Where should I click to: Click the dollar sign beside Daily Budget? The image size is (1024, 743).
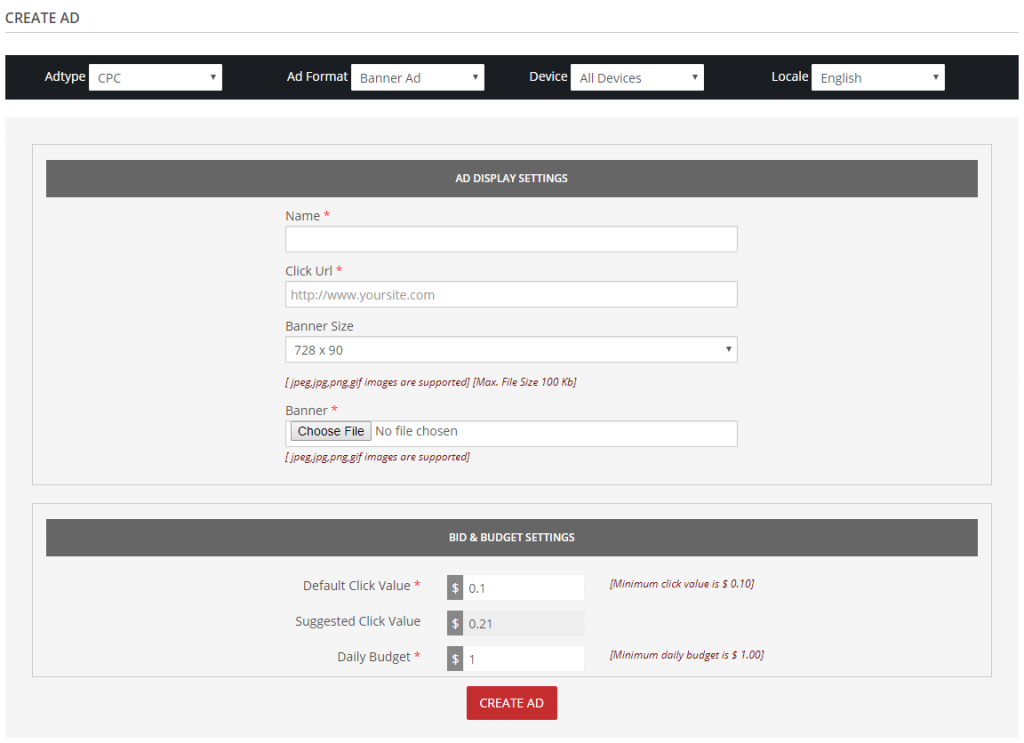coord(455,658)
